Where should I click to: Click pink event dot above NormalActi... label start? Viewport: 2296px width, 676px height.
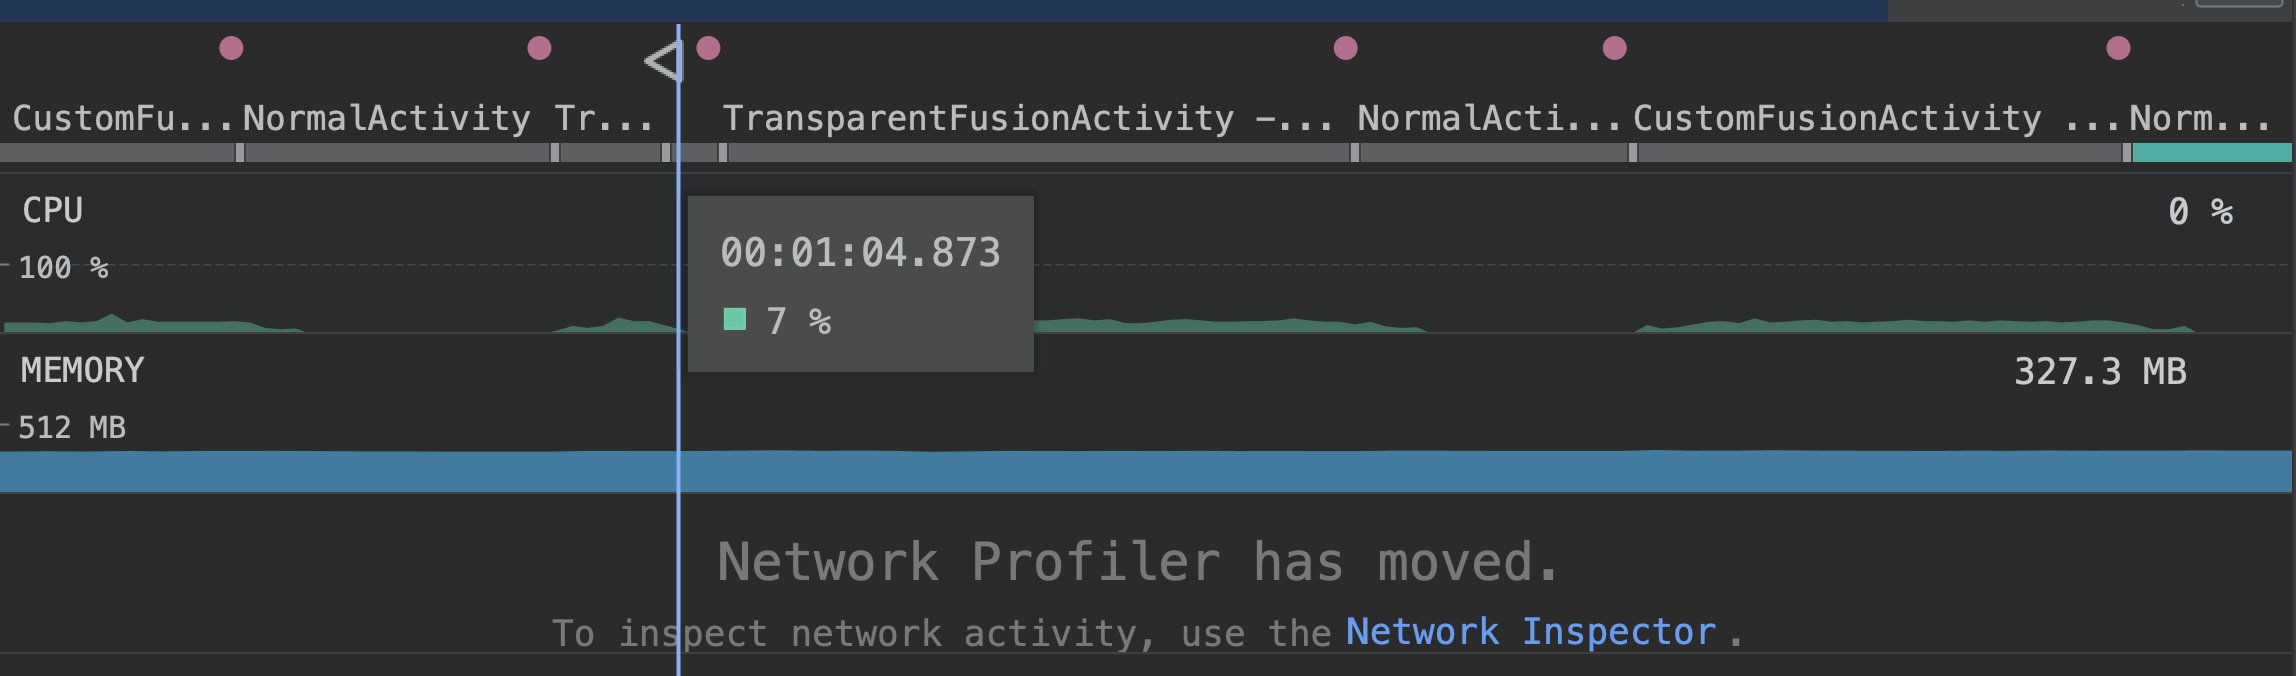point(1346,48)
